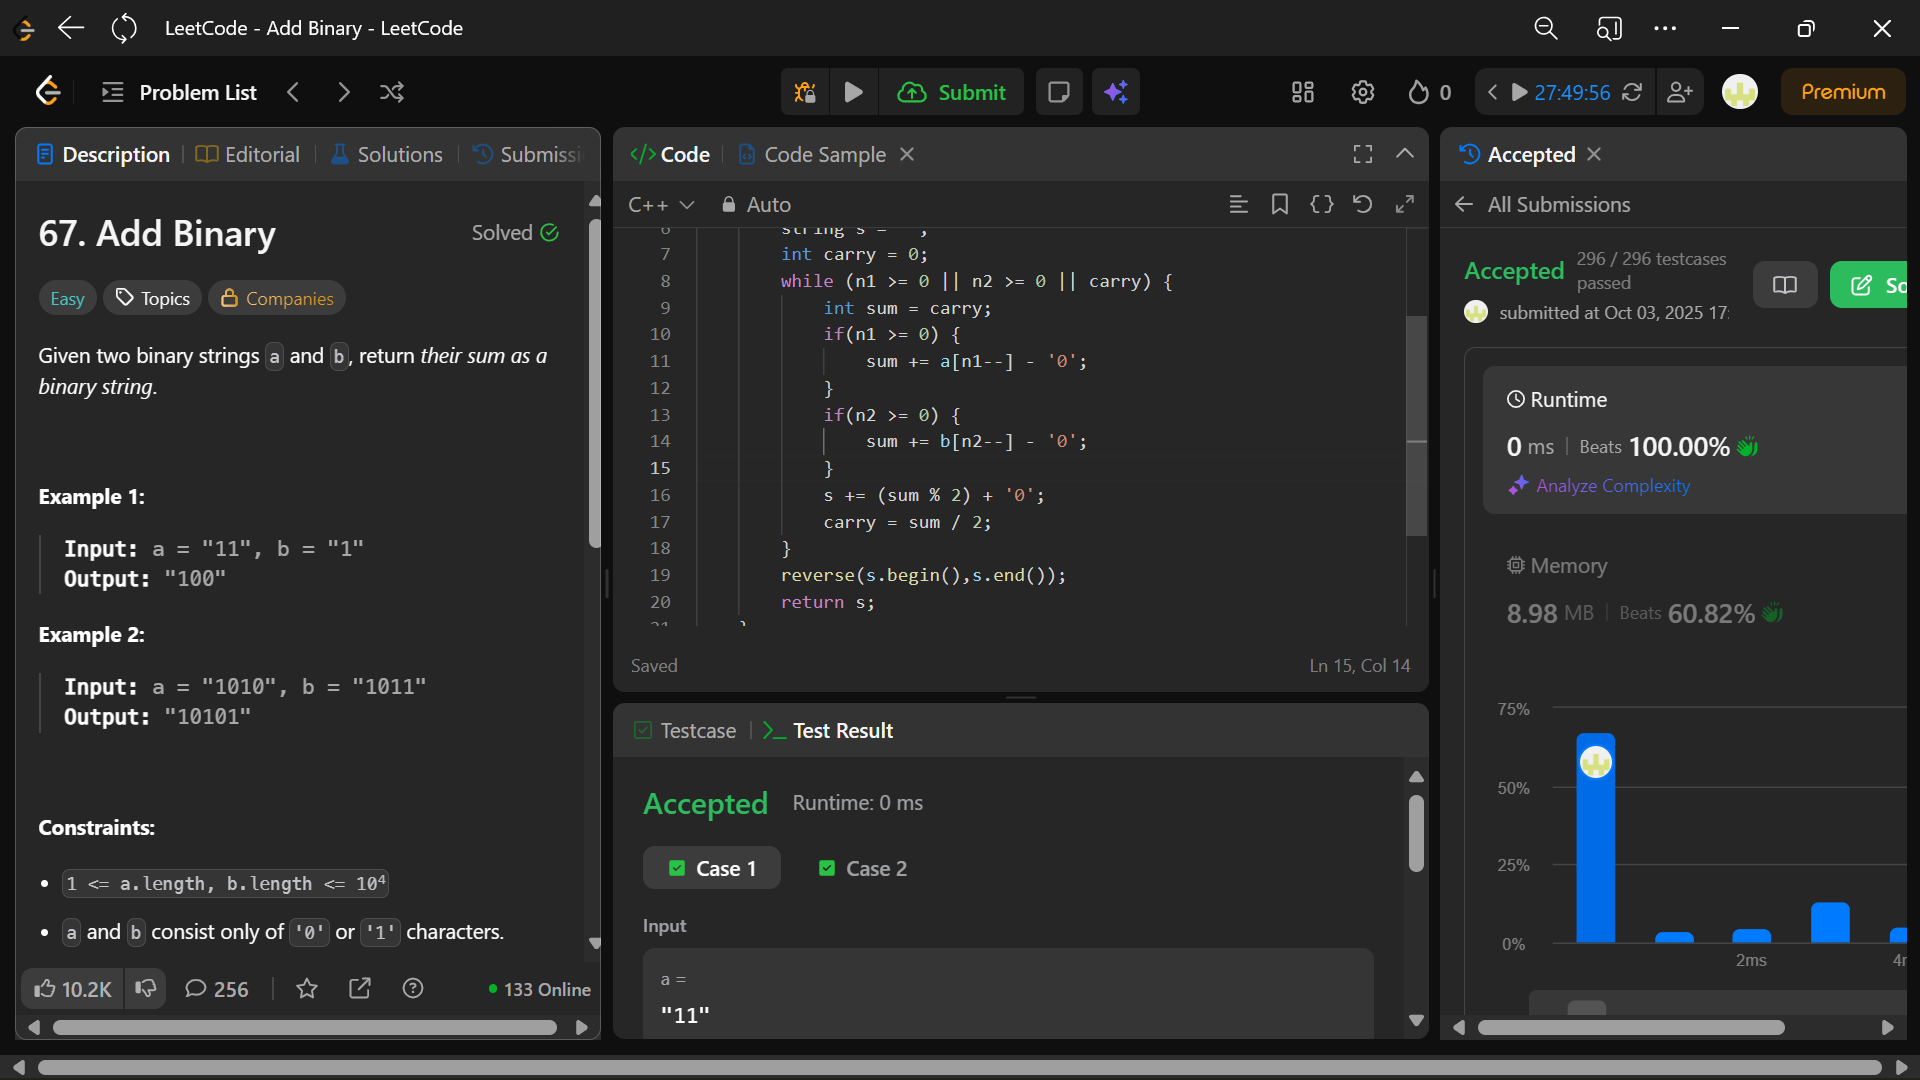Bookmark the code with bookmark icon
Viewport: 1920px width, 1080px height.
(x=1279, y=204)
